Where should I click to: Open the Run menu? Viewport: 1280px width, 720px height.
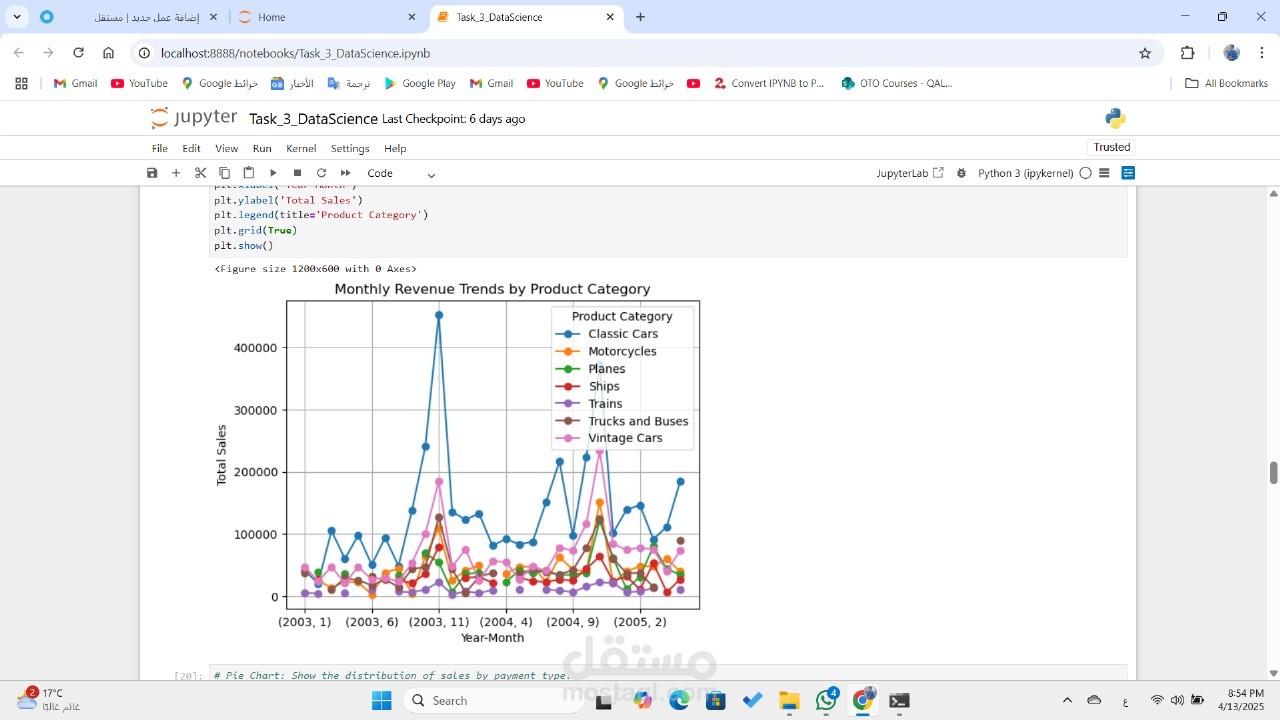pyautogui.click(x=262, y=148)
